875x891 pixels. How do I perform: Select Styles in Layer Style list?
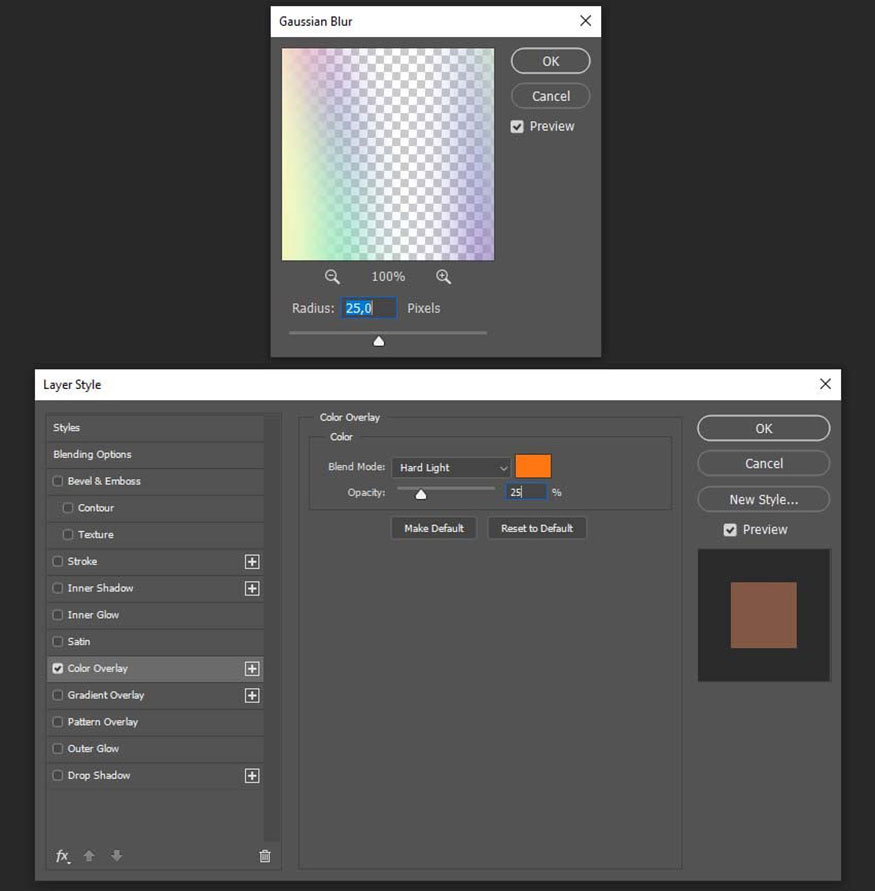pyautogui.click(x=155, y=428)
